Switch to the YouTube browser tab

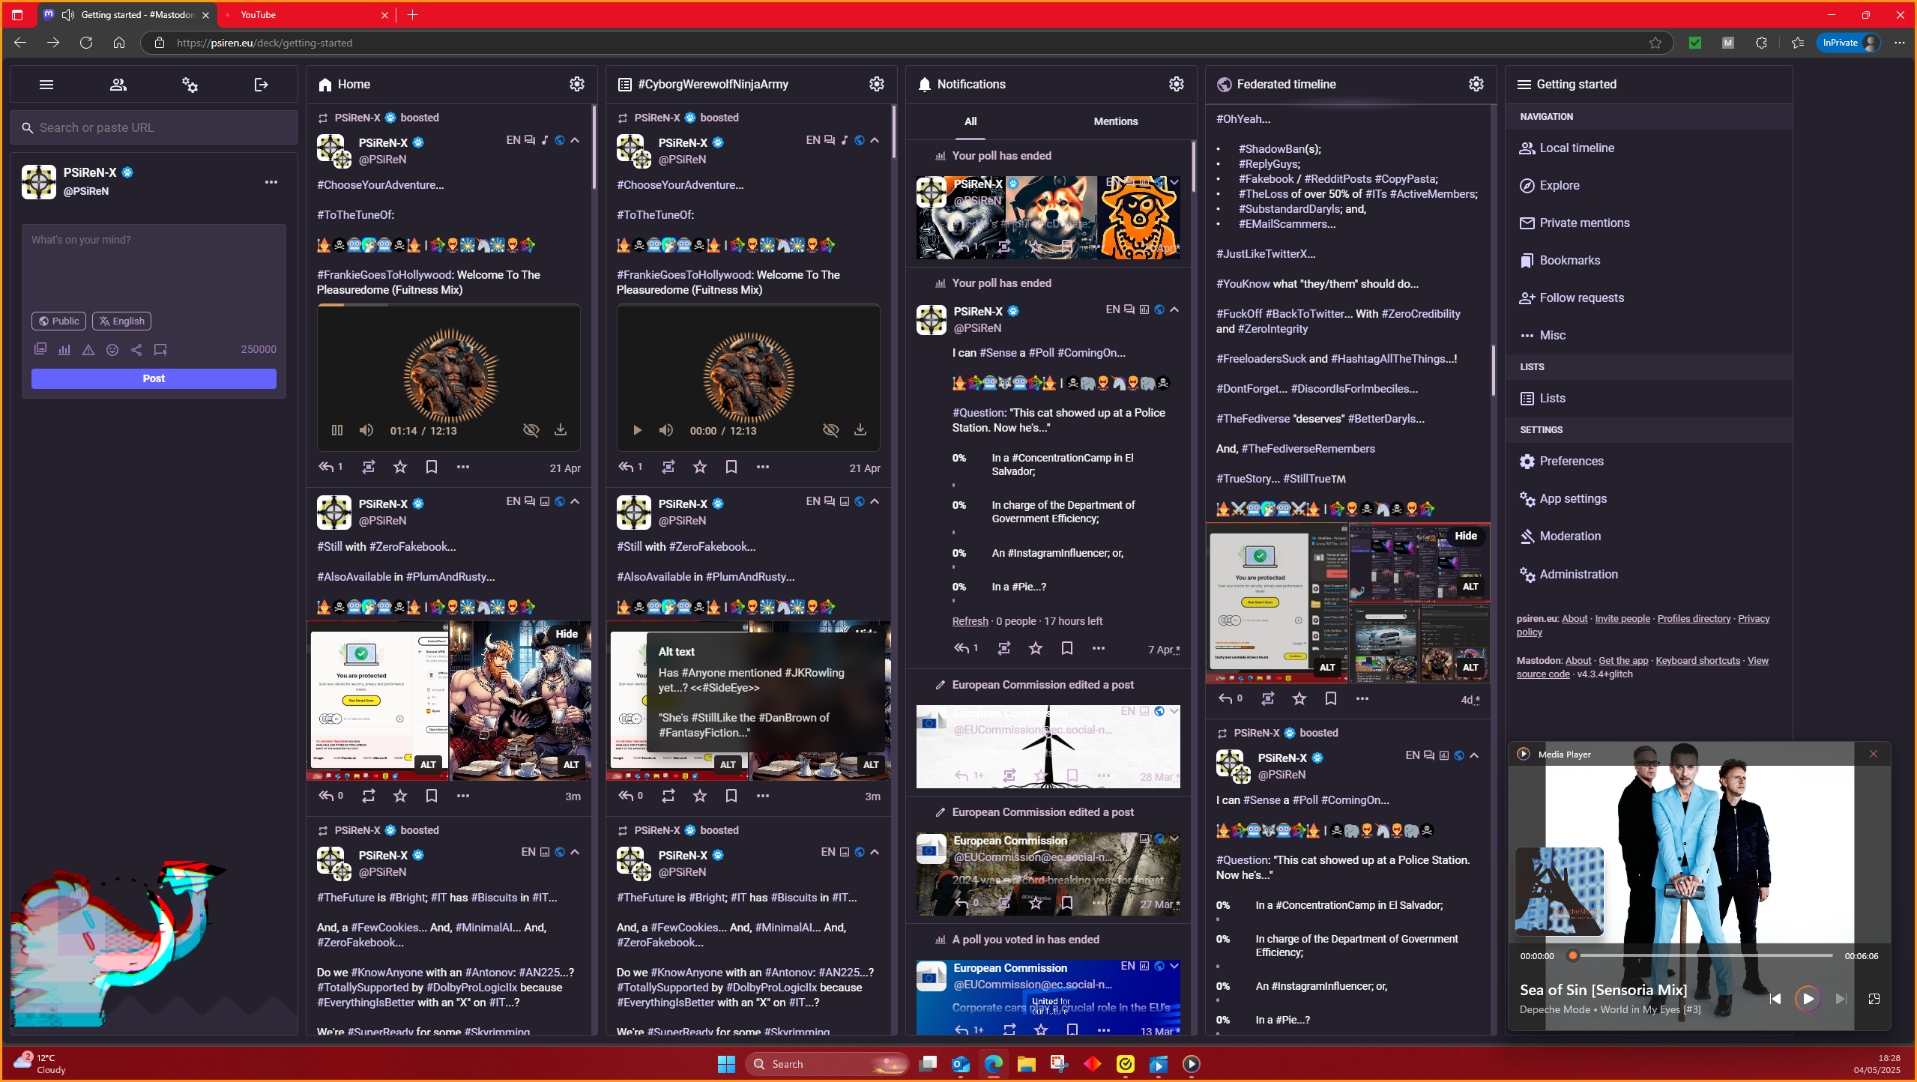pos(305,15)
